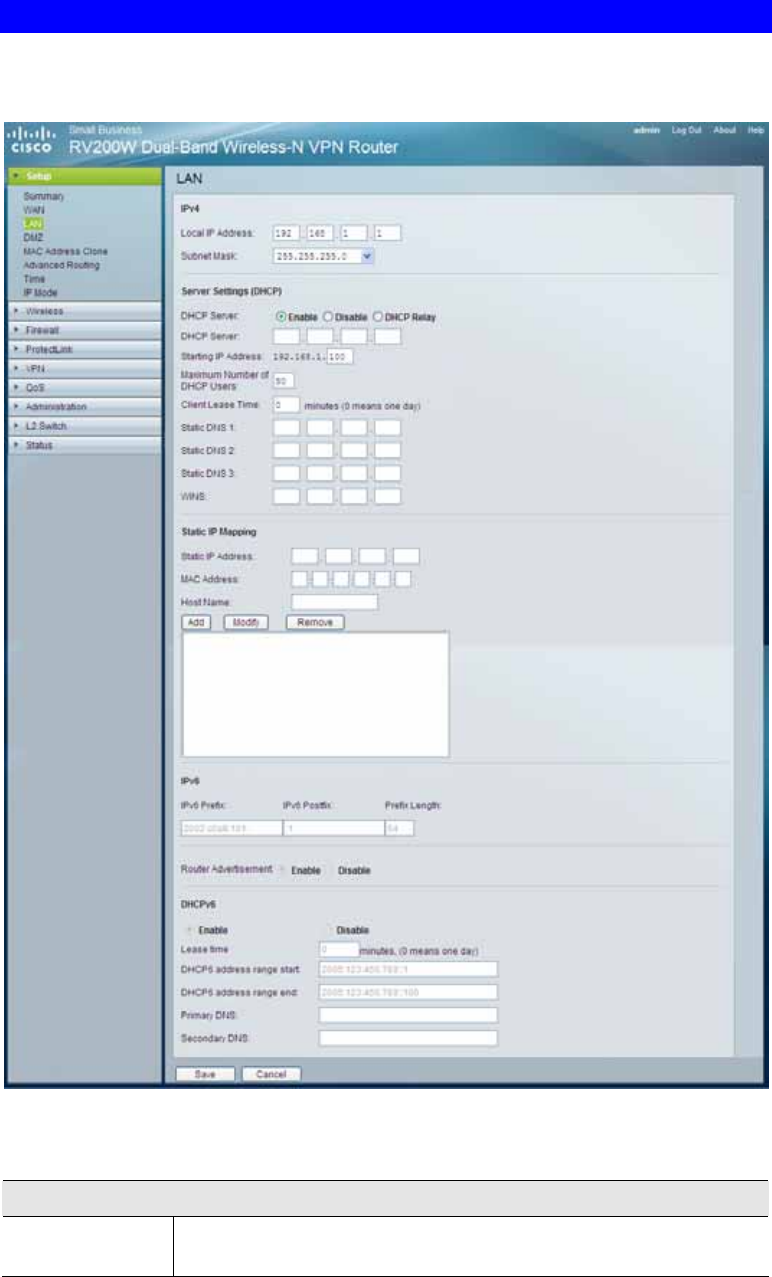
Task: Focus first octet of Local IP Address
Action: coord(286,232)
